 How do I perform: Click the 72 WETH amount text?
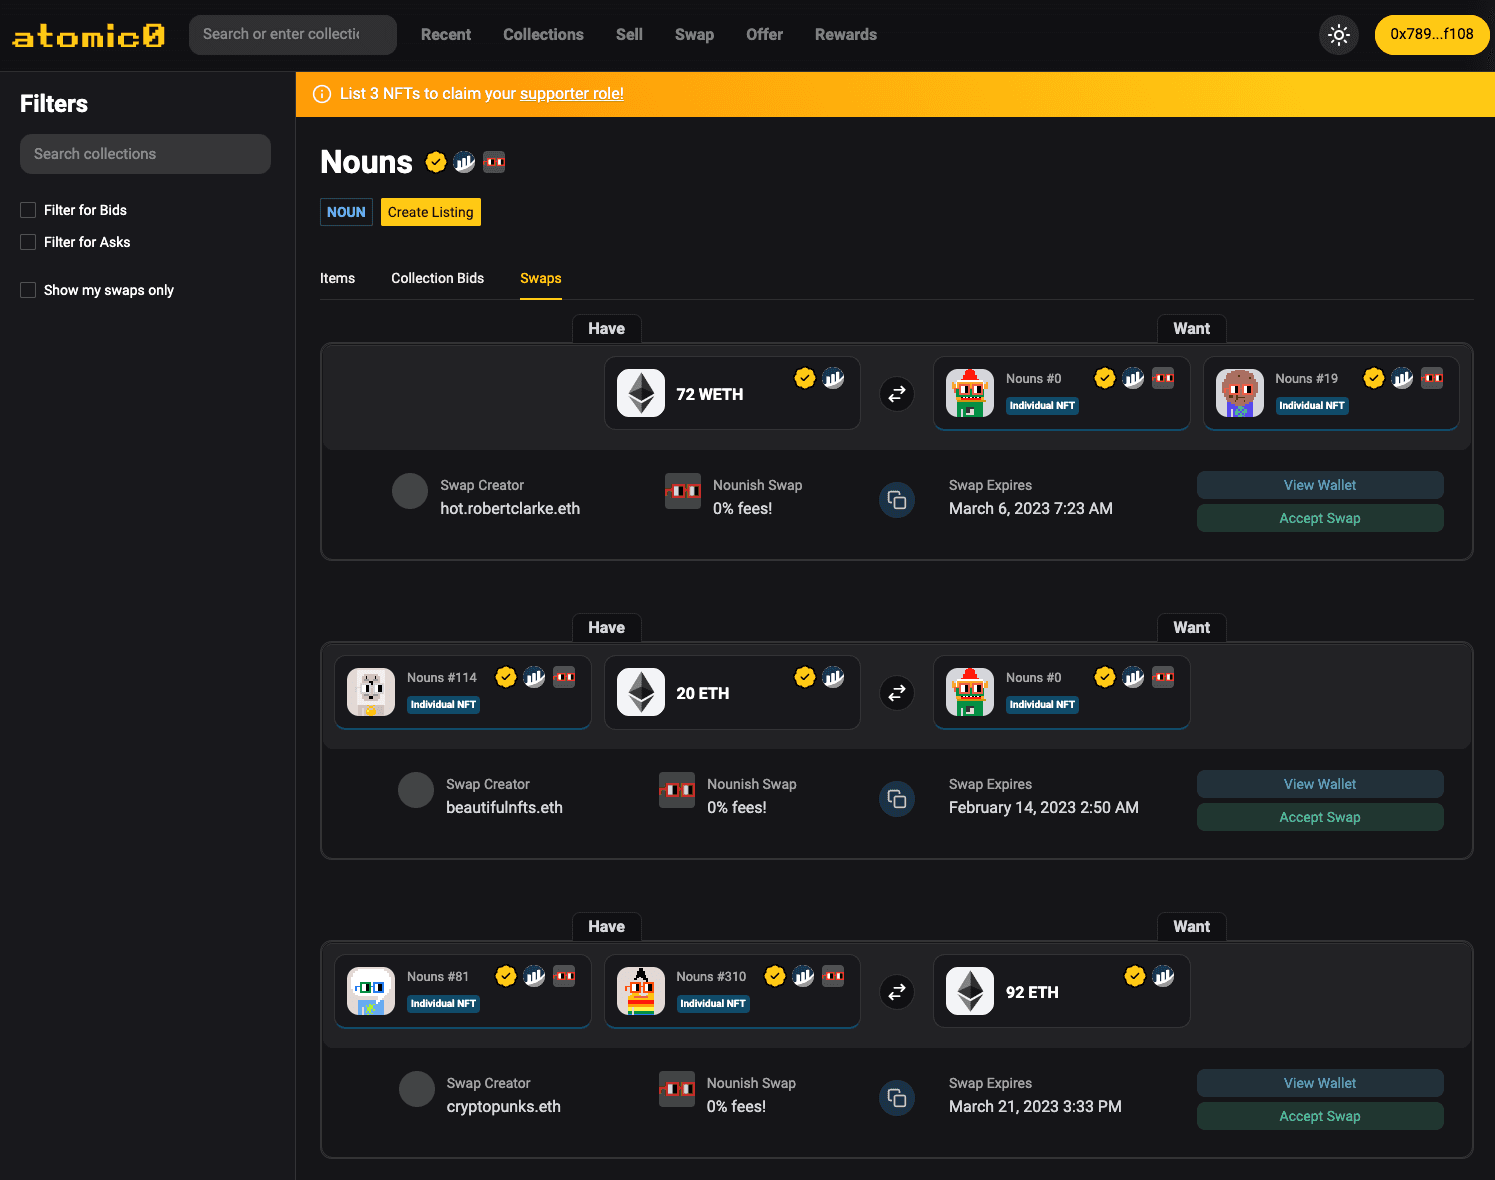pyautogui.click(x=710, y=394)
